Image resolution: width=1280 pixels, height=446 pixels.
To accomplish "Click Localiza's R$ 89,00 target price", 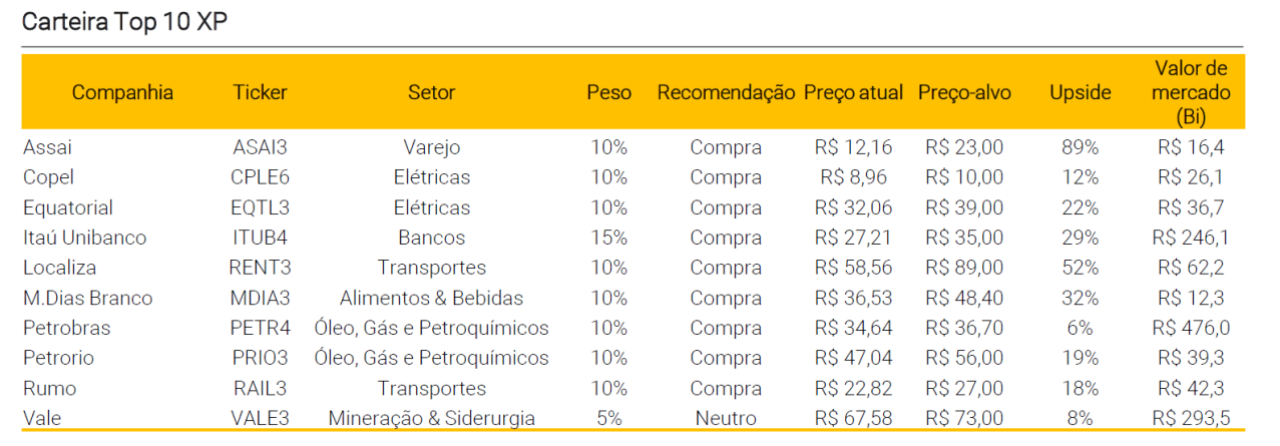I will [x=964, y=268].
